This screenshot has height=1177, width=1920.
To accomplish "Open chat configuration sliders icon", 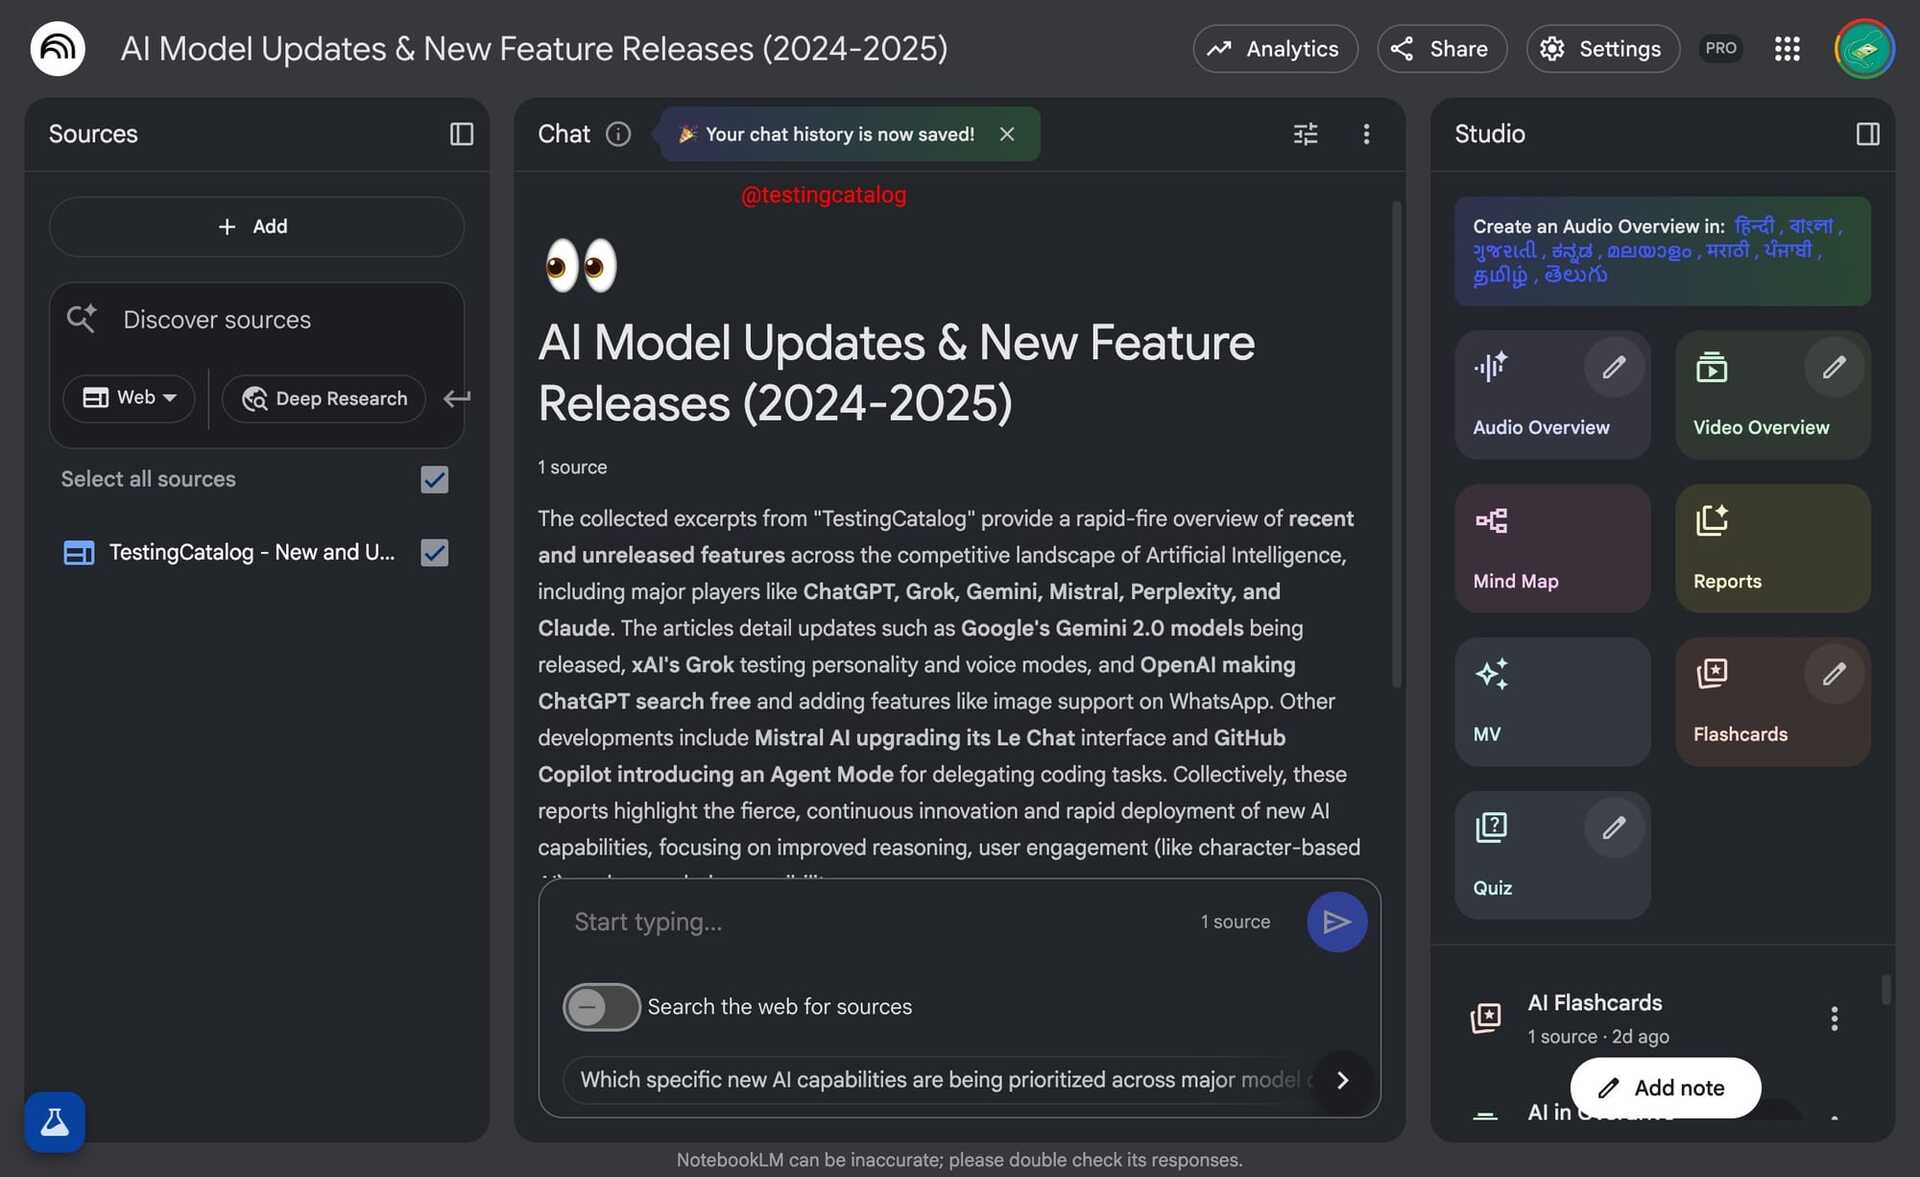I will 1305,134.
